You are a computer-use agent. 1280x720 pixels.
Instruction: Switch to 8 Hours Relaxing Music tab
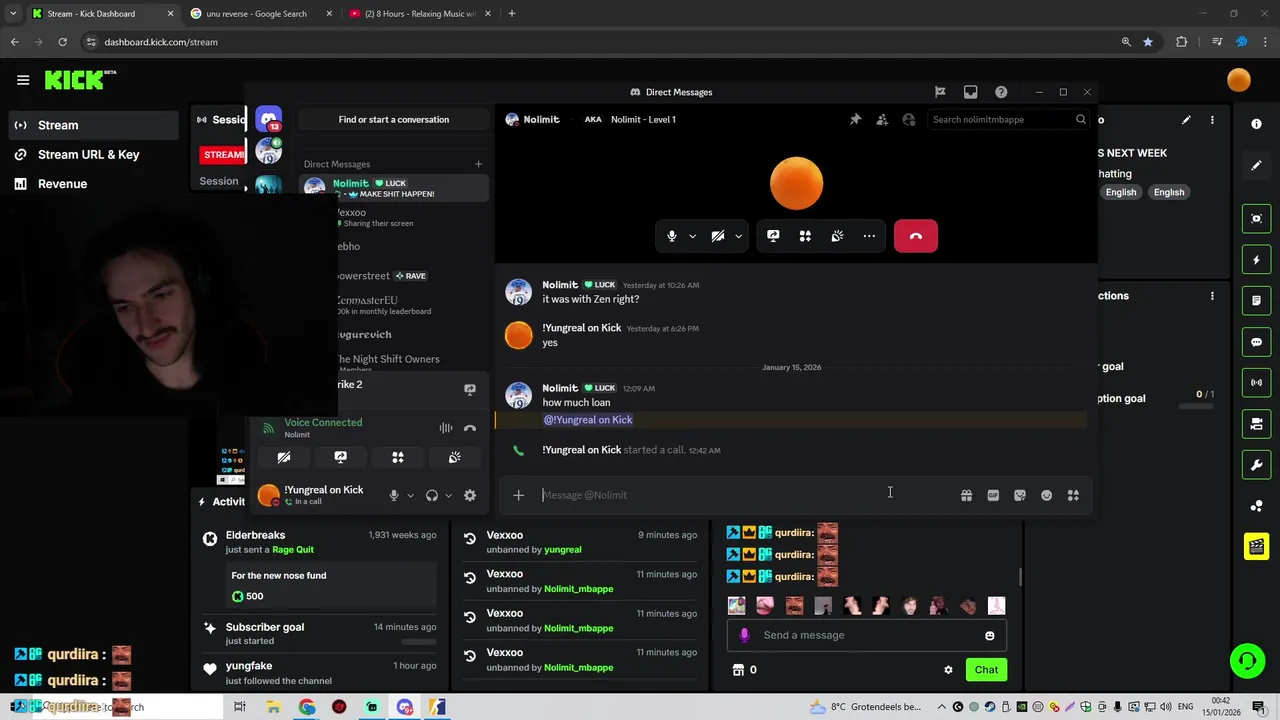pyautogui.click(x=420, y=14)
